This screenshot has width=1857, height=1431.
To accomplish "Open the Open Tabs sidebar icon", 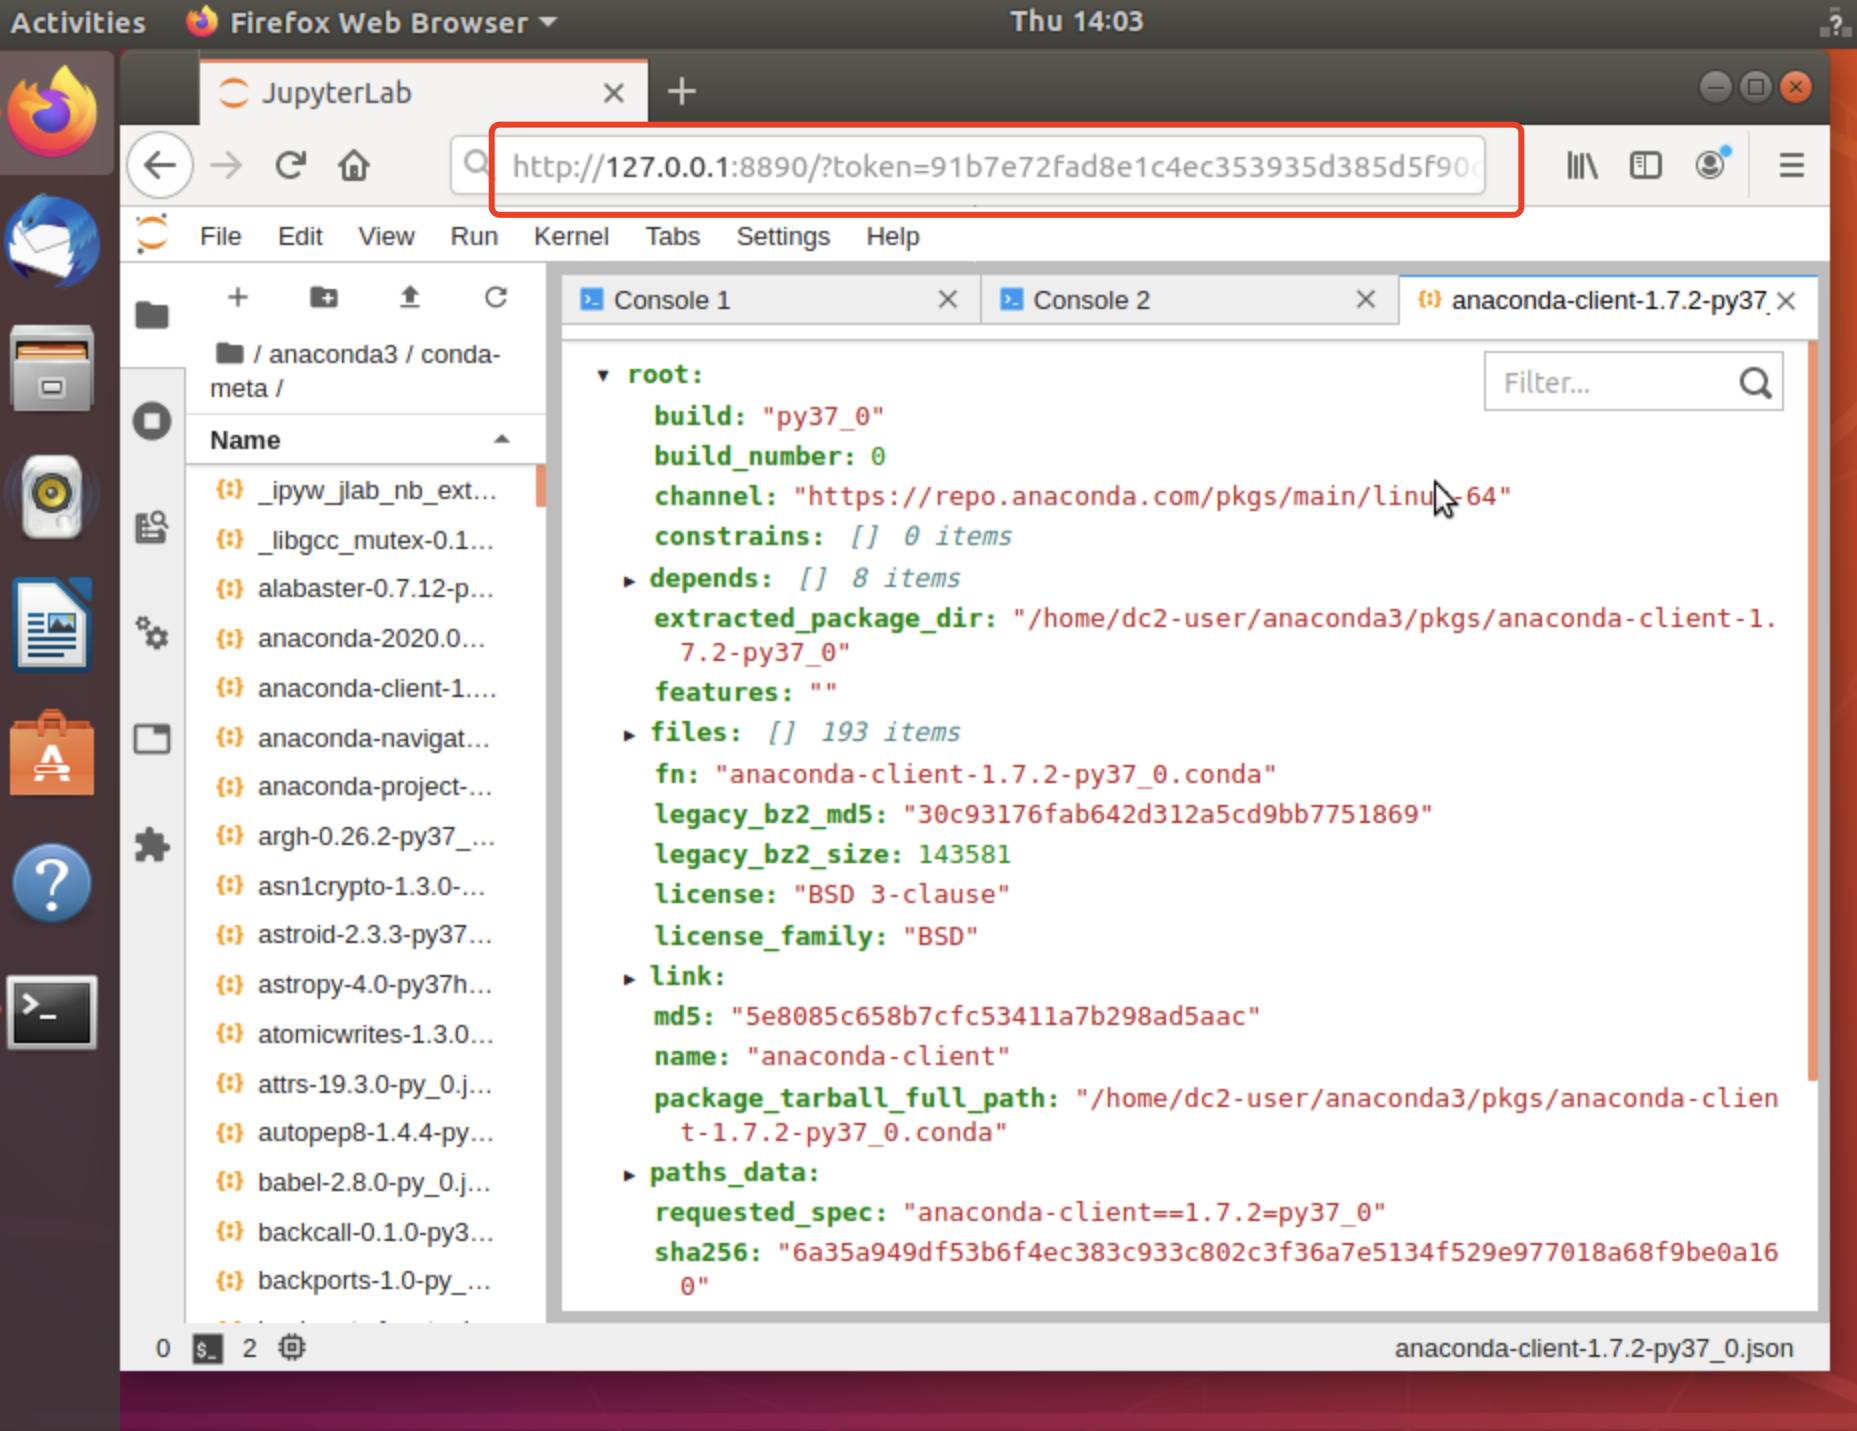I will point(152,739).
